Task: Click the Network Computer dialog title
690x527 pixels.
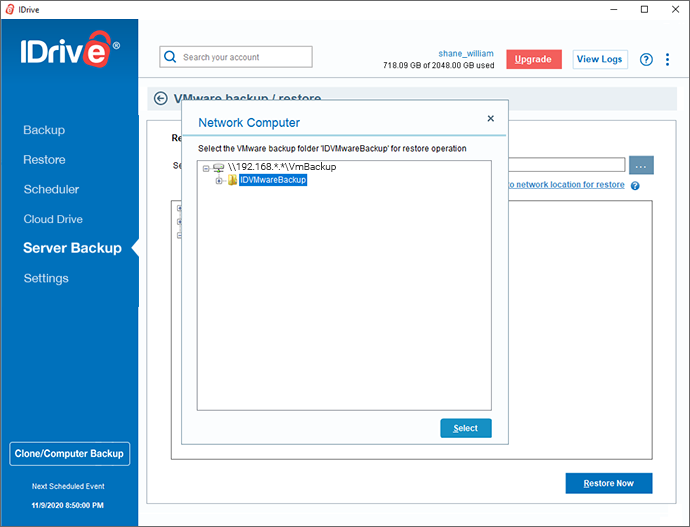Action: point(249,123)
